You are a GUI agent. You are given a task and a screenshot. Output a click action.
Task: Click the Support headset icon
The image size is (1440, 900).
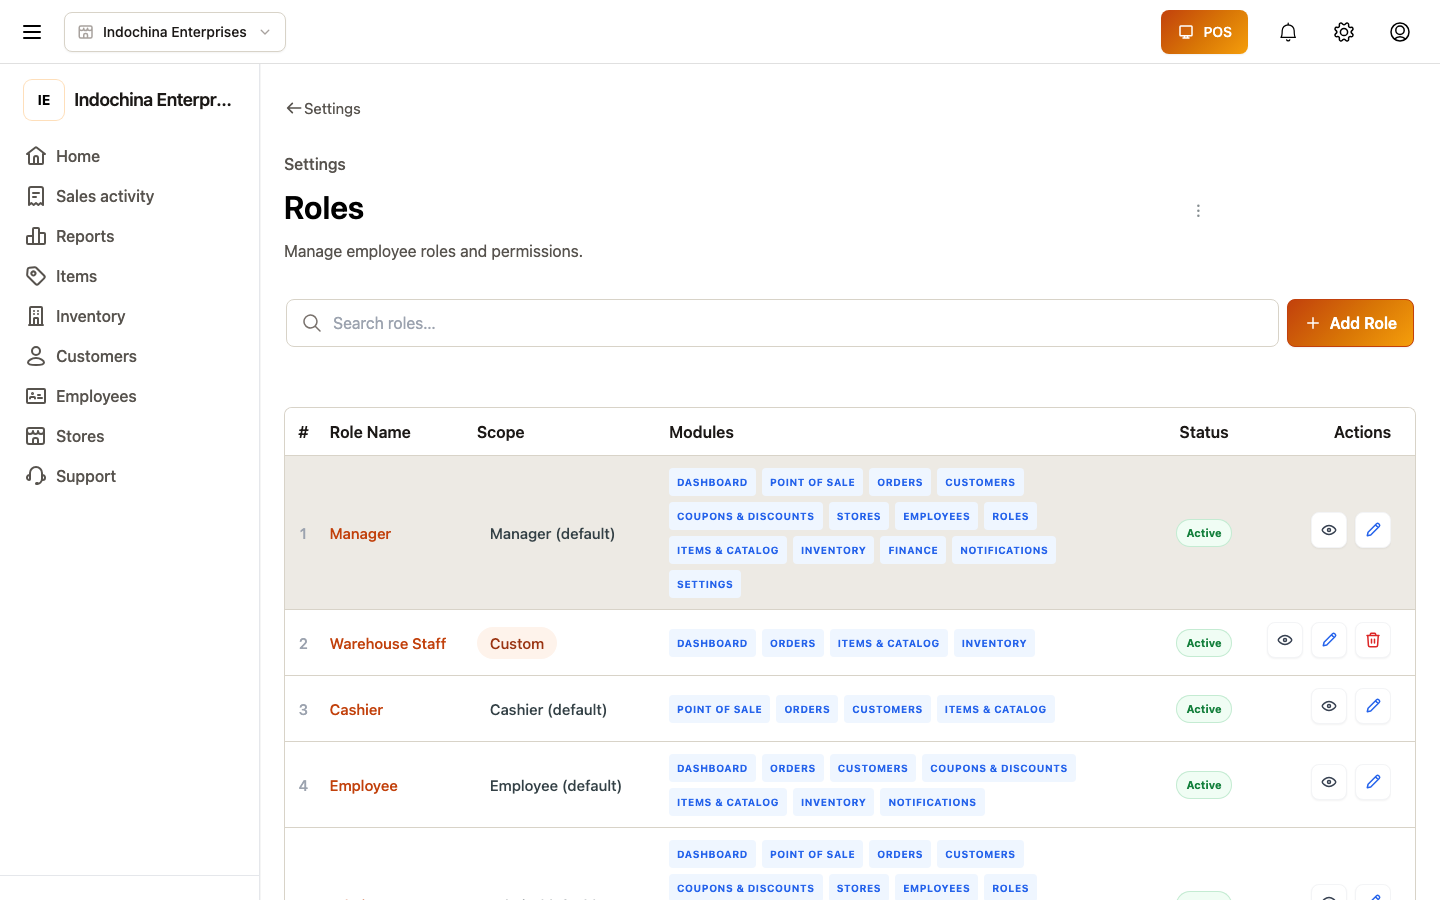36,476
